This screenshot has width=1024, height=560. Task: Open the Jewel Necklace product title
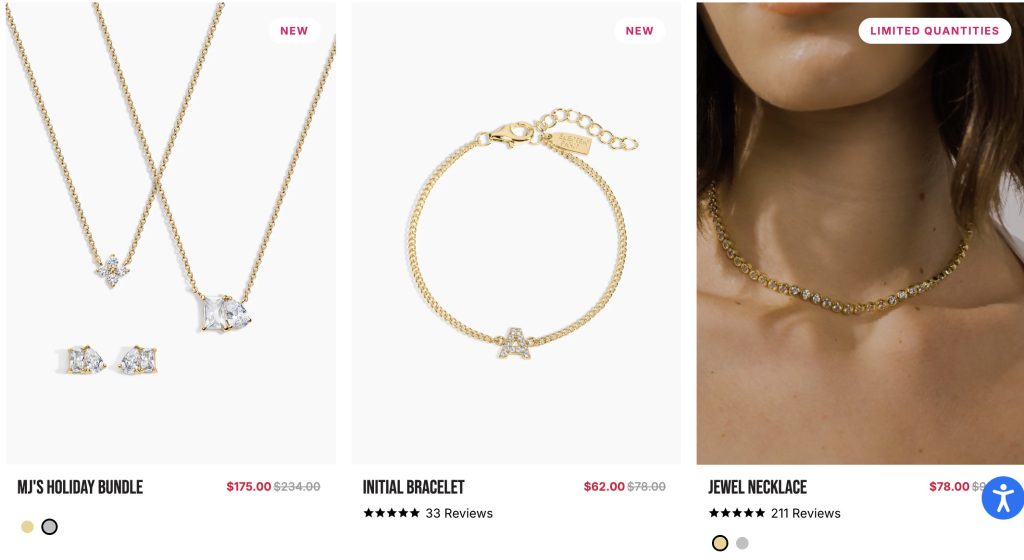point(758,487)
